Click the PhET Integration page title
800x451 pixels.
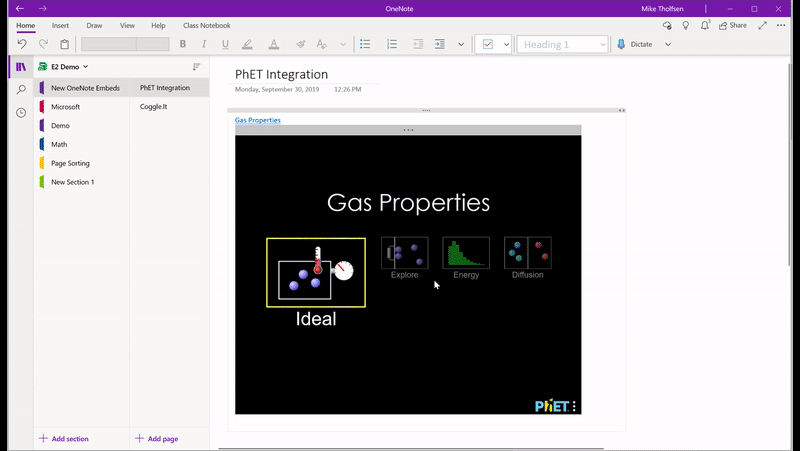[282, 74]
